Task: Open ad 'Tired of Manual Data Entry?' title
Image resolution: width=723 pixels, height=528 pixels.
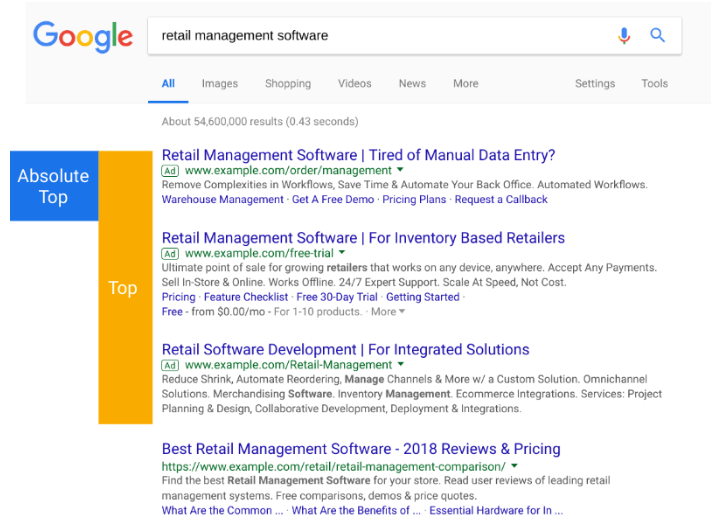Action: (x=358, y=155)
